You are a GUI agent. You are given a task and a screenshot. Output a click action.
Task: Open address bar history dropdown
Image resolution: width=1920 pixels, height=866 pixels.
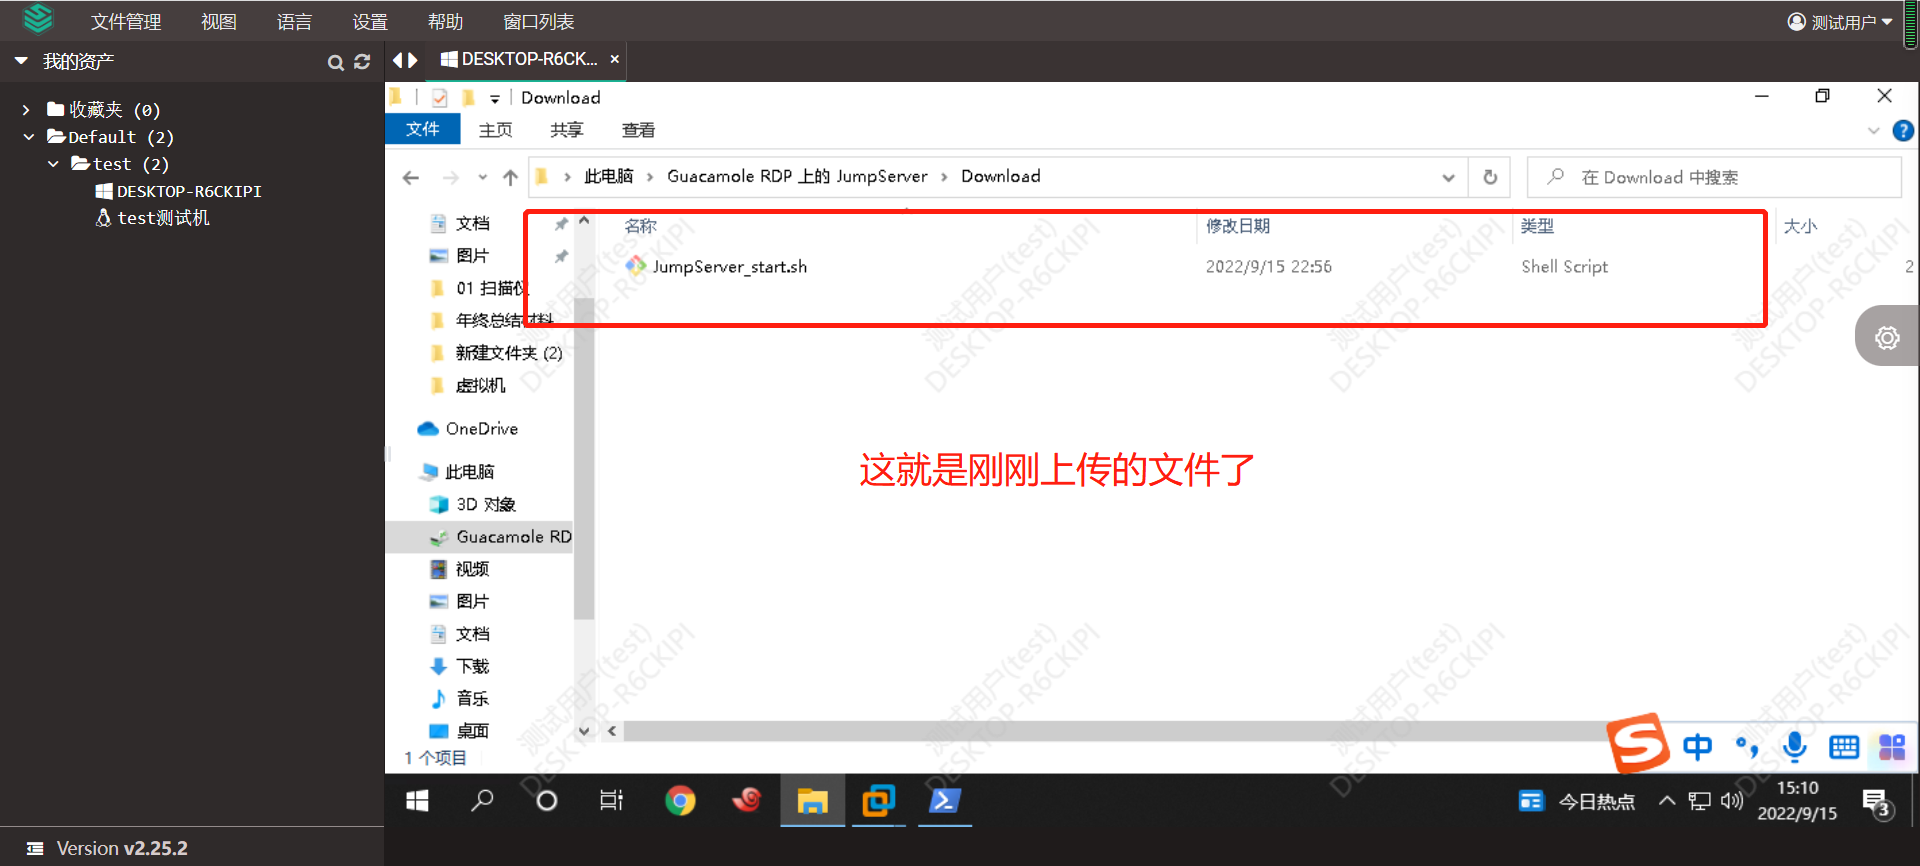[1448, 178]
